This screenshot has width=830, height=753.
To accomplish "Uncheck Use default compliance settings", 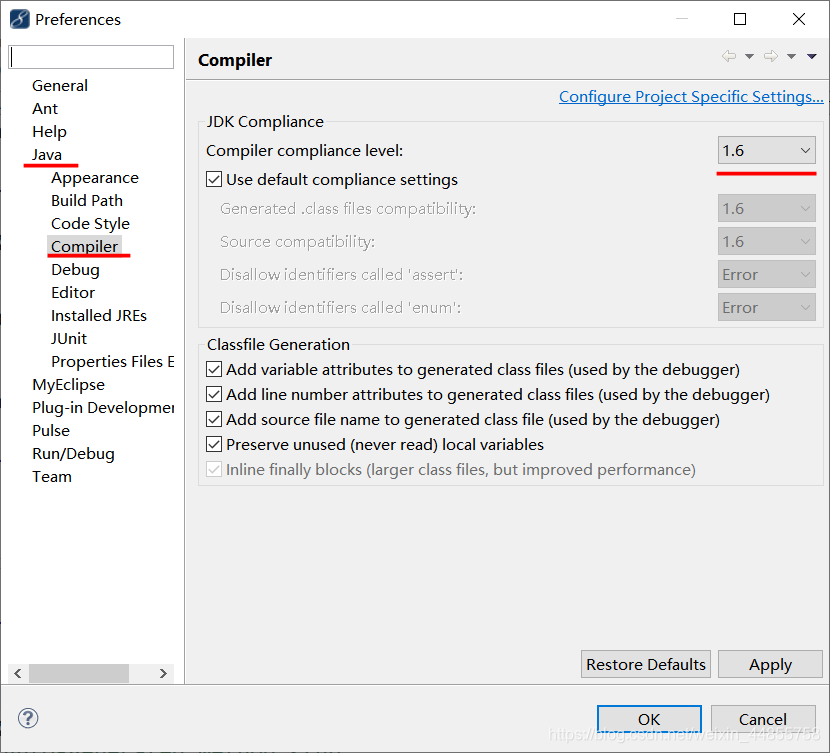I will (214, 179).
